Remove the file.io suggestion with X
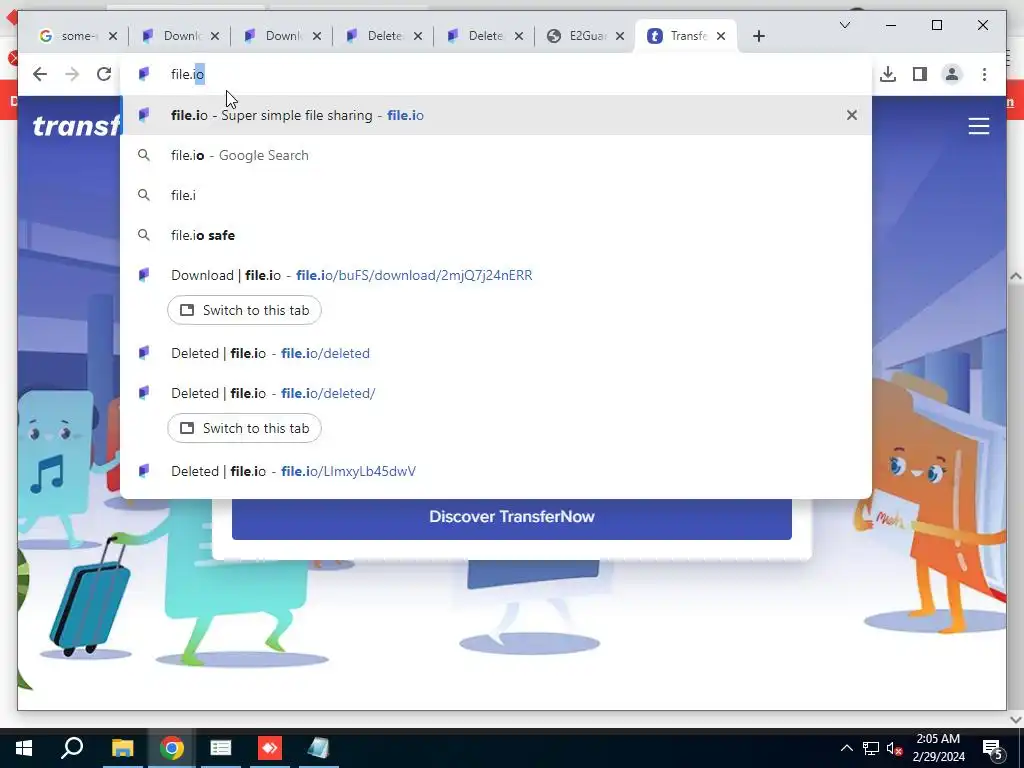This screenshot has width=1024, height=768. [x=852, y=115]
